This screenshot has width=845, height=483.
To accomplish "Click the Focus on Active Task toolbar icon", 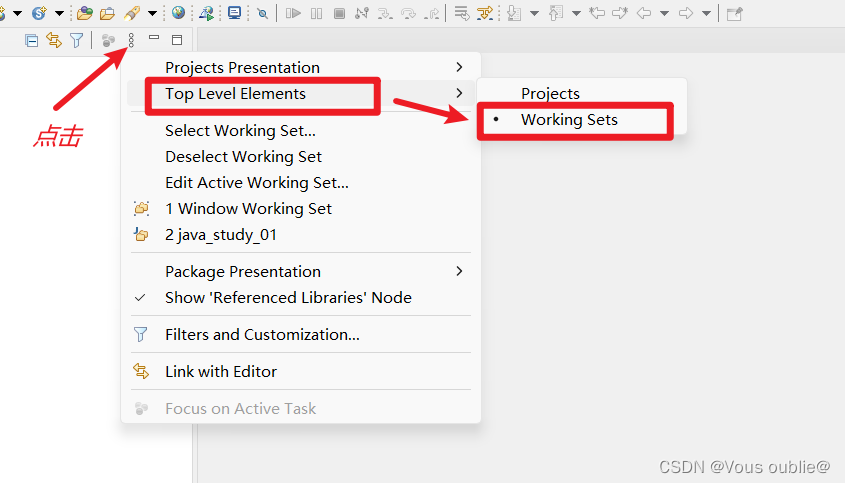I will point(108,40).
